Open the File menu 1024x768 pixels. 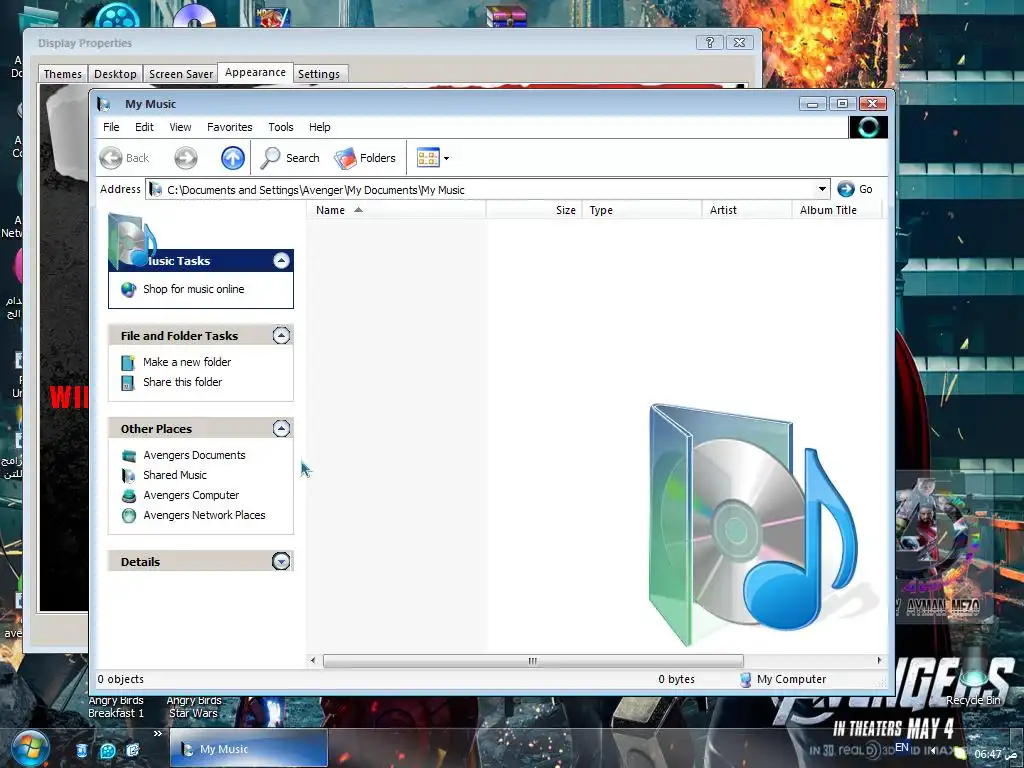111,127
